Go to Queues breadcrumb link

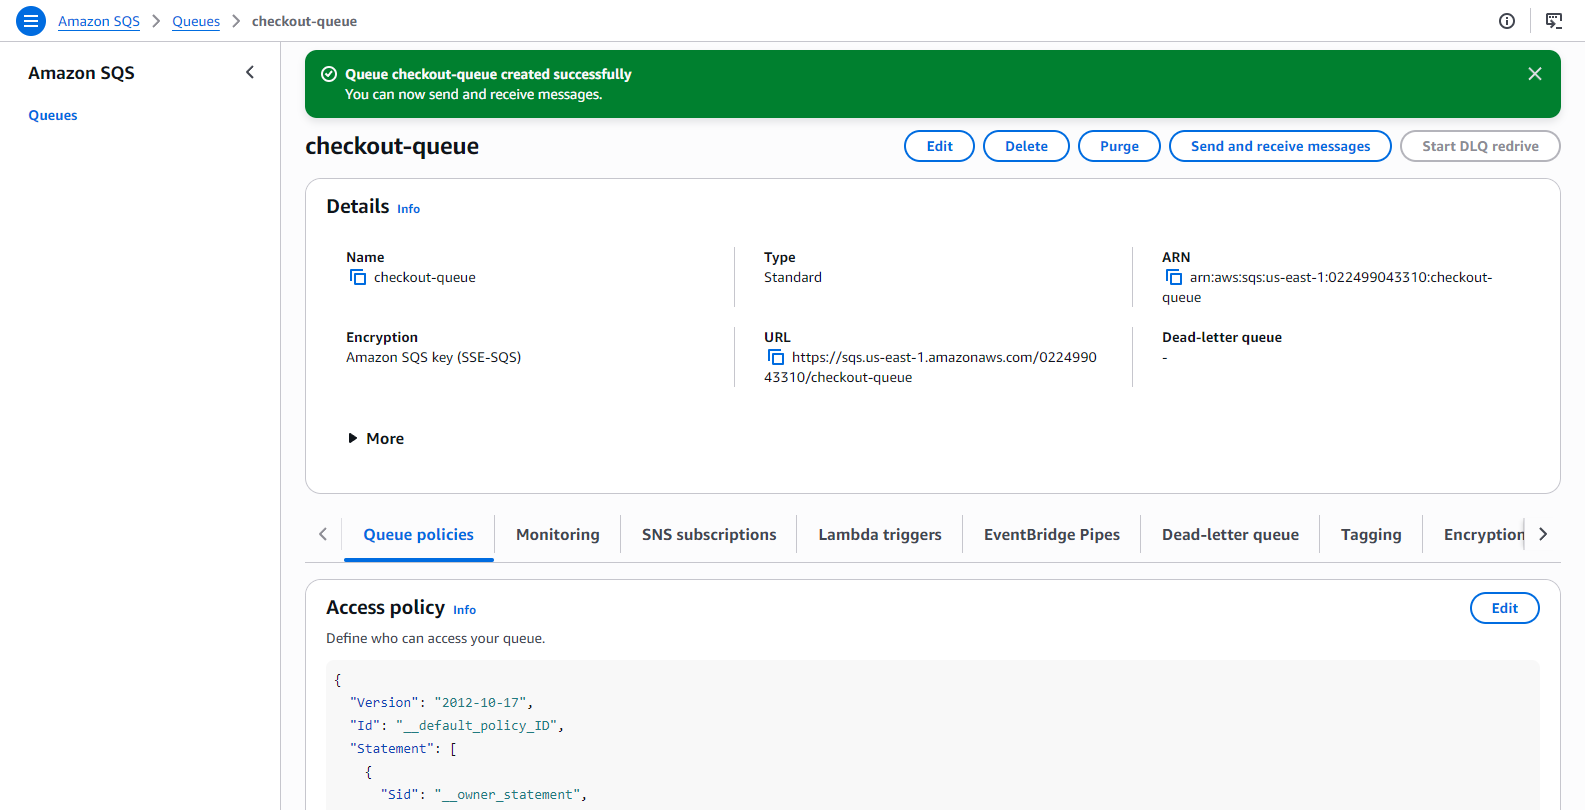[x=196, y=21]
